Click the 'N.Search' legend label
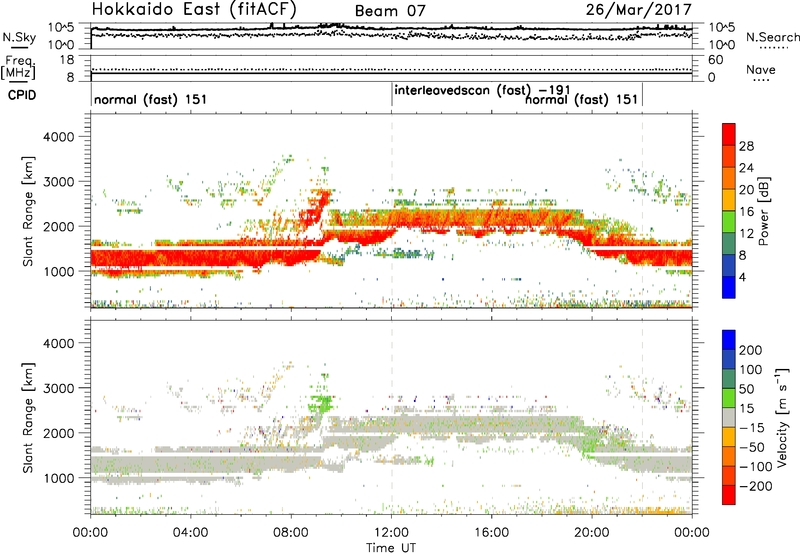Viewport: 800px width, 554px height. [772, 37]
